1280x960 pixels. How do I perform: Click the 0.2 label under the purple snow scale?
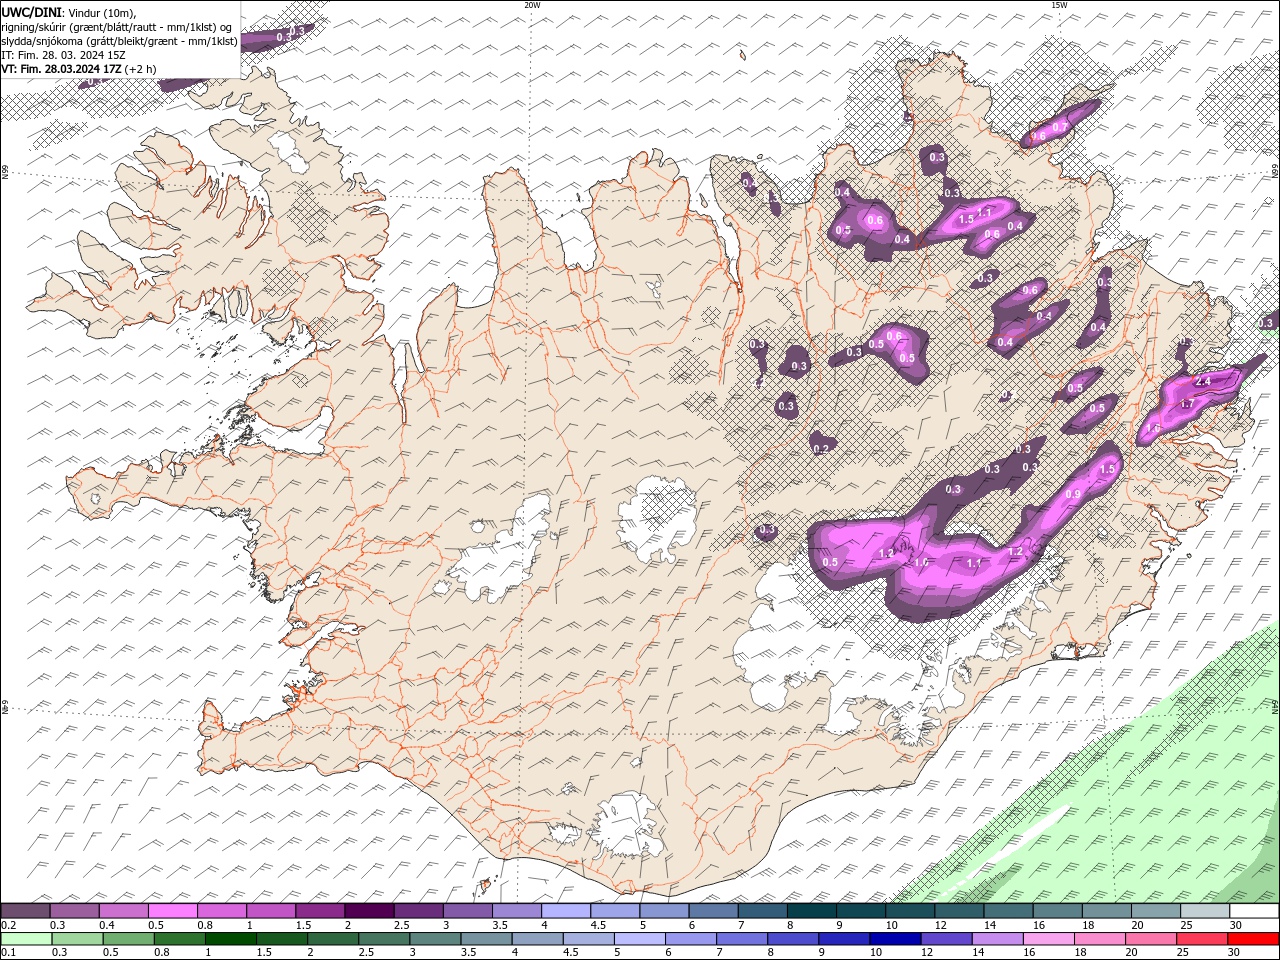(7, 925)
